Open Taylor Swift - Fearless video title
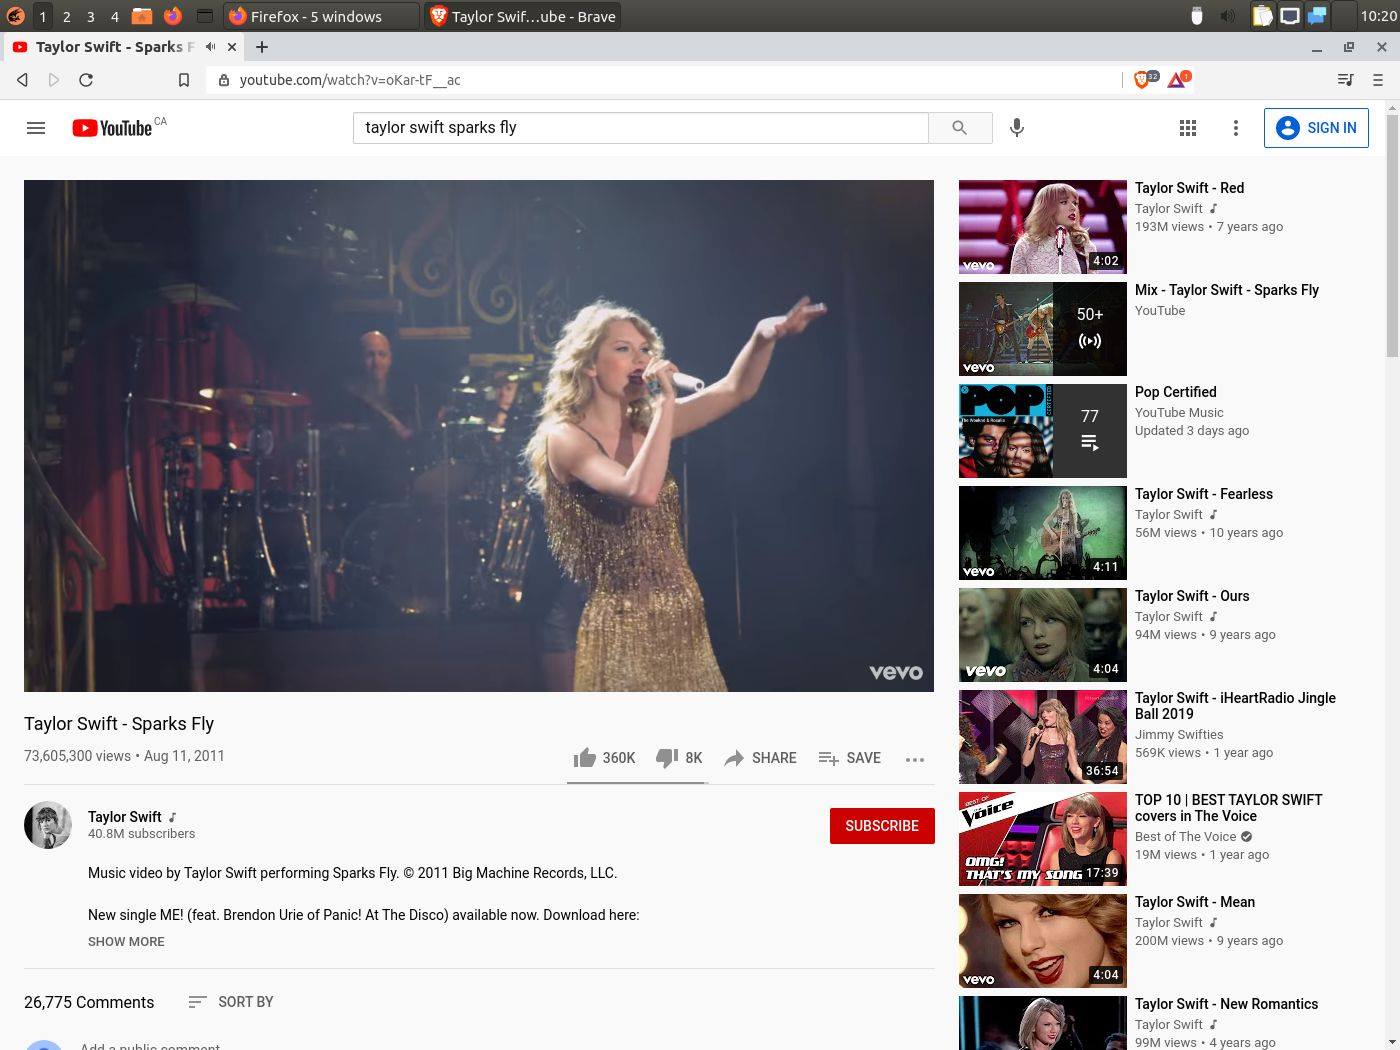Screen dimensions: 1400x1050 click(x=1204, y=494)
